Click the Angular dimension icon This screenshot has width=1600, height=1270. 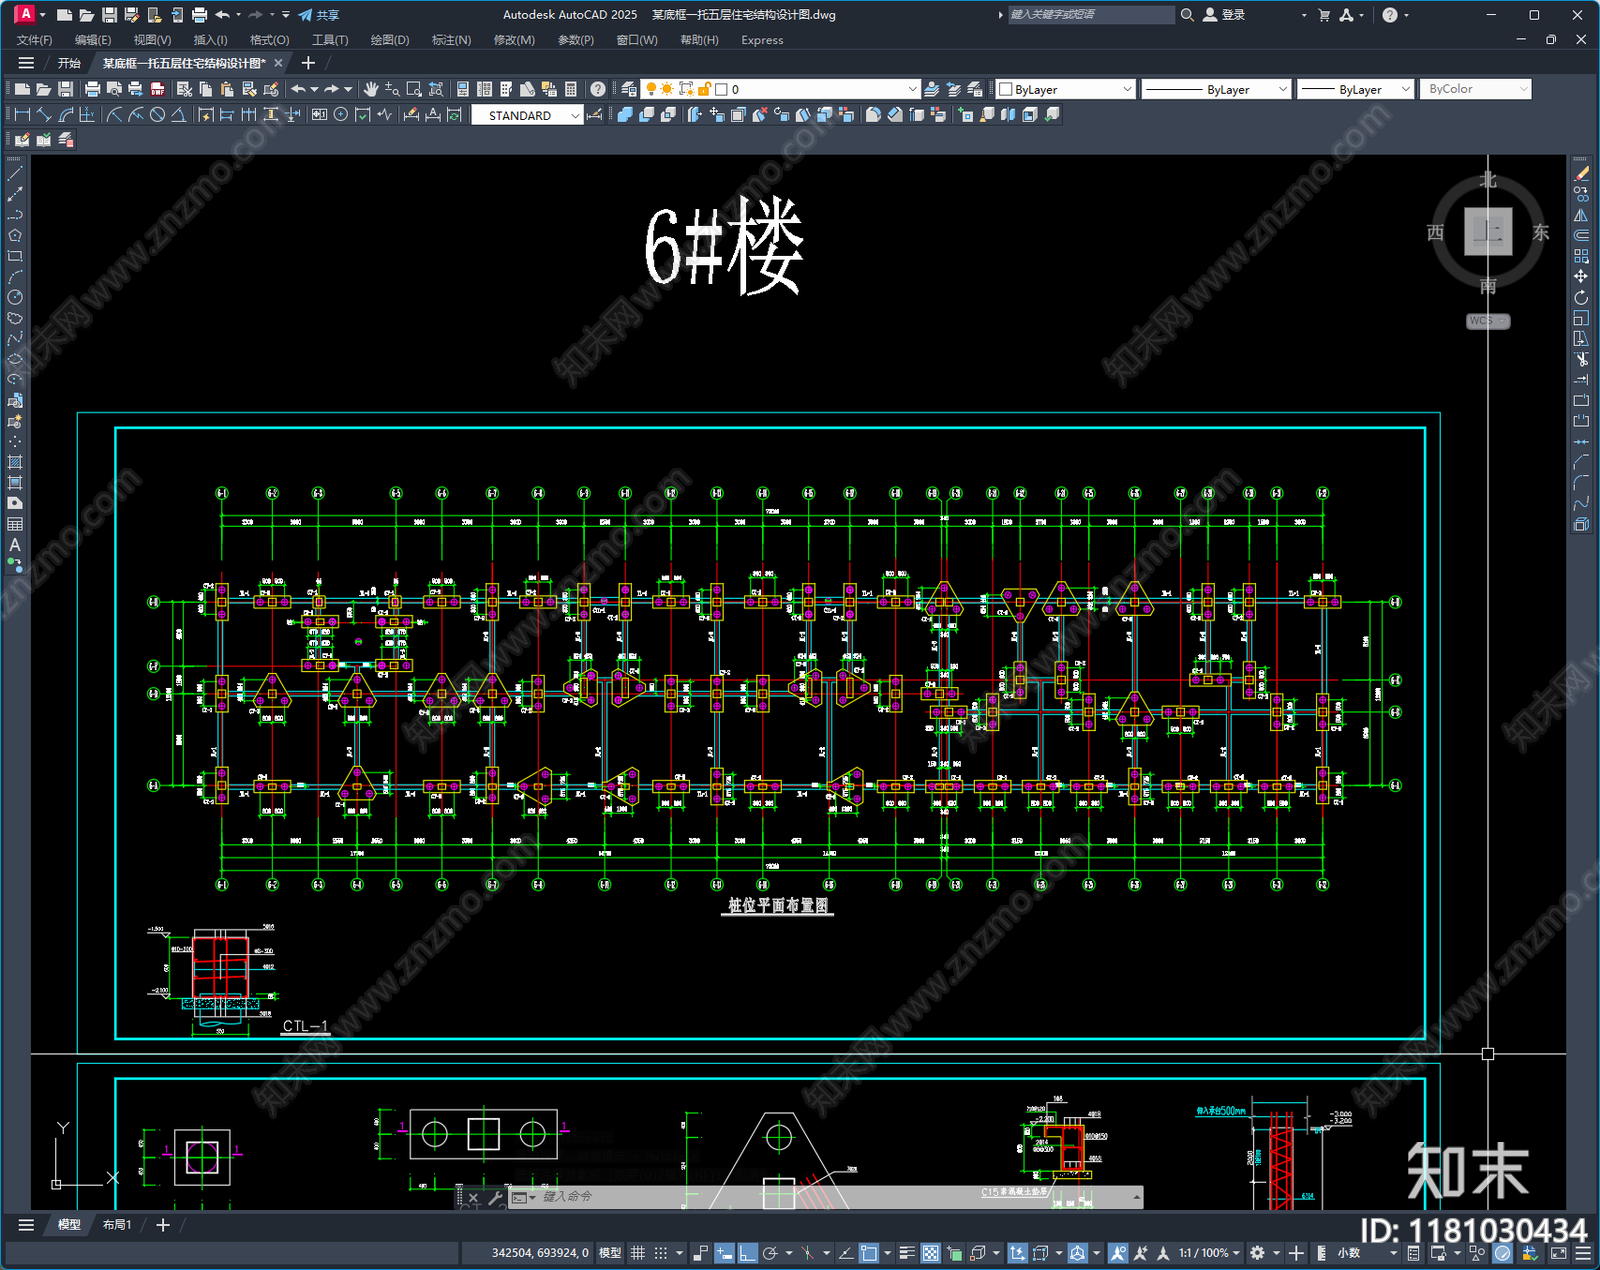[178, 115]
